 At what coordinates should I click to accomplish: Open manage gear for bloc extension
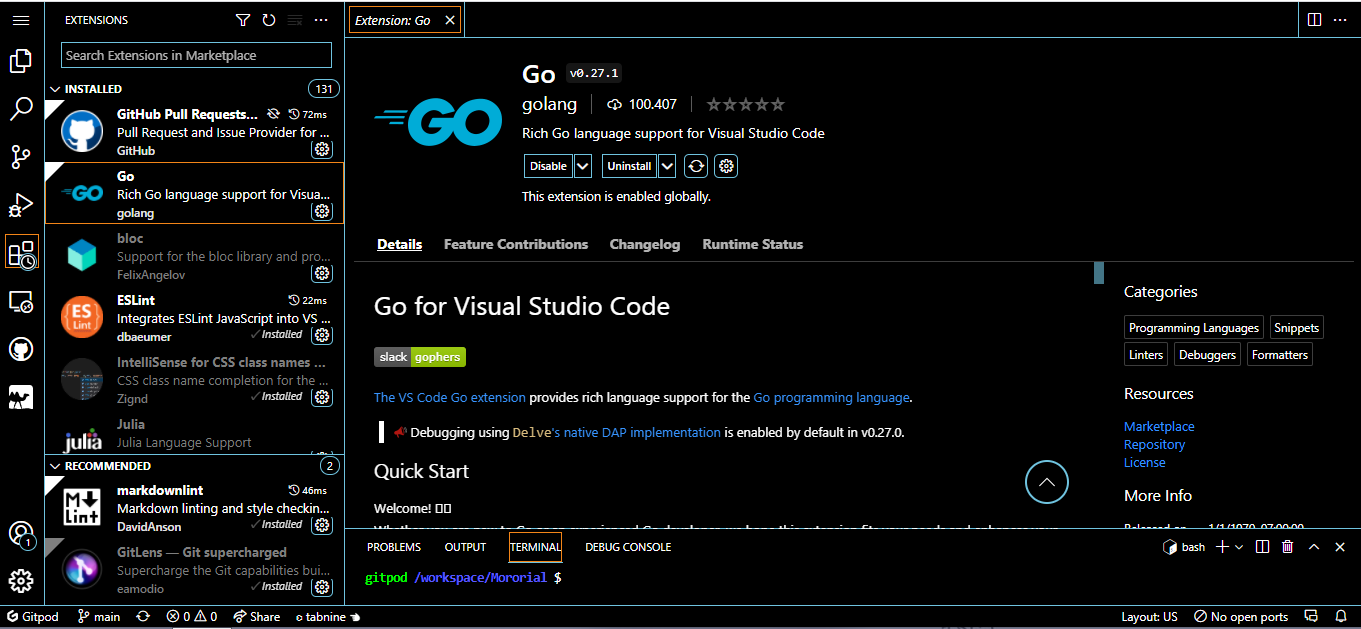322,273
